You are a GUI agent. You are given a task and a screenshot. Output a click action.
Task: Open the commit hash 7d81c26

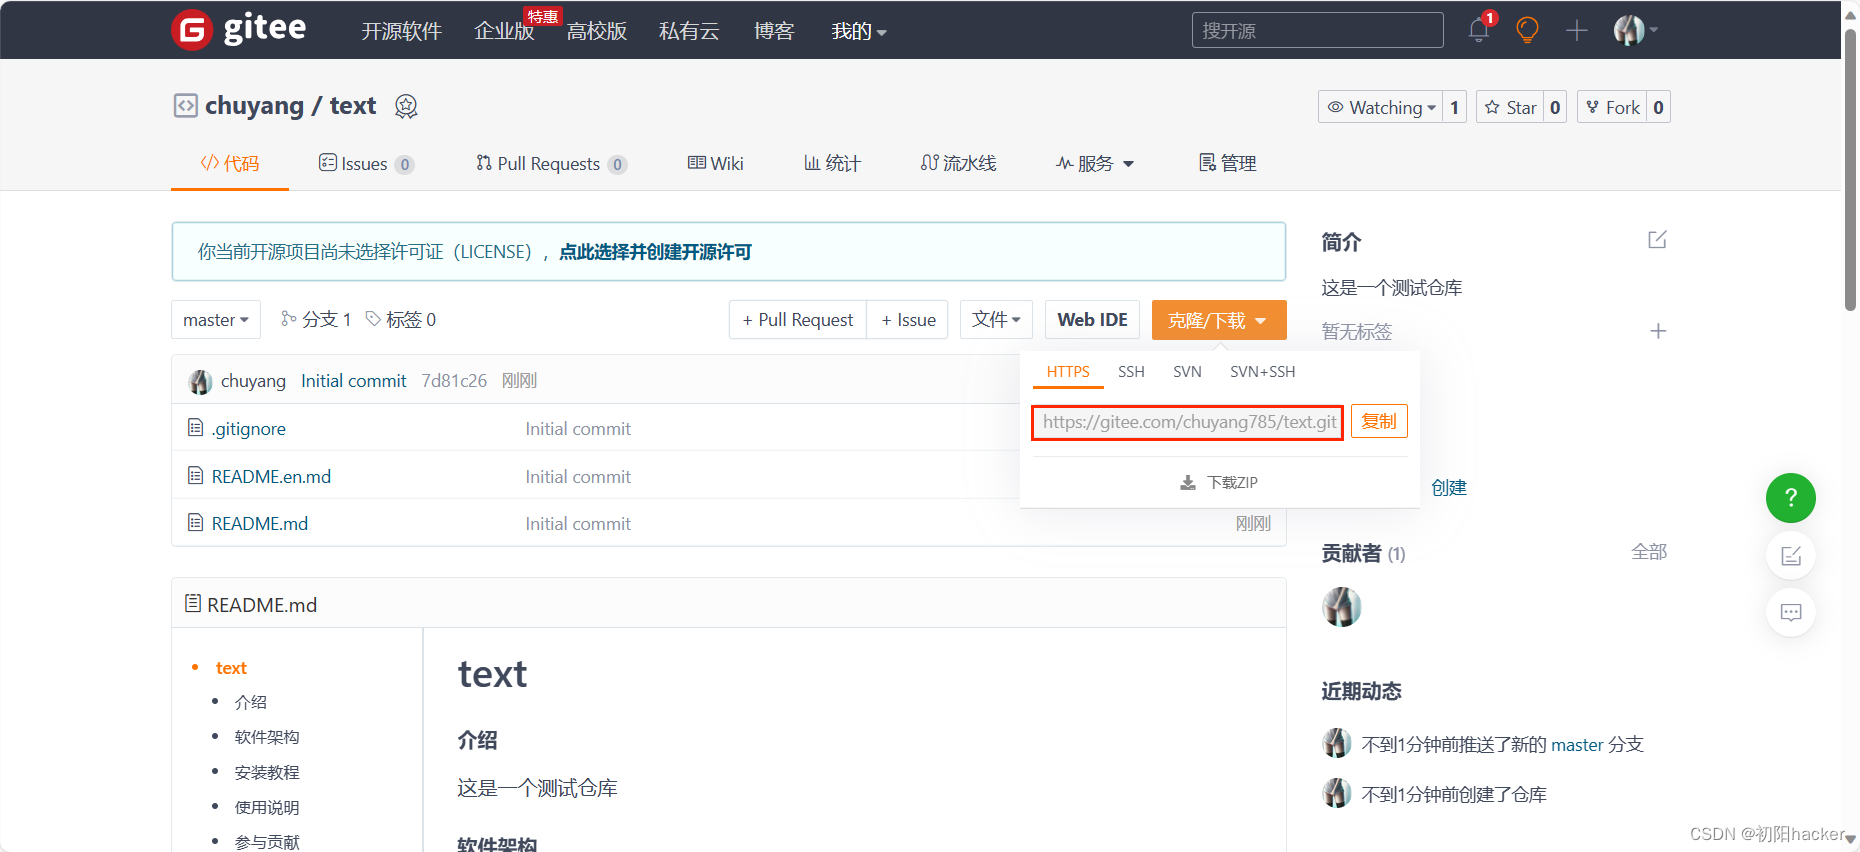pyautogui.click(x=454, y=381)
